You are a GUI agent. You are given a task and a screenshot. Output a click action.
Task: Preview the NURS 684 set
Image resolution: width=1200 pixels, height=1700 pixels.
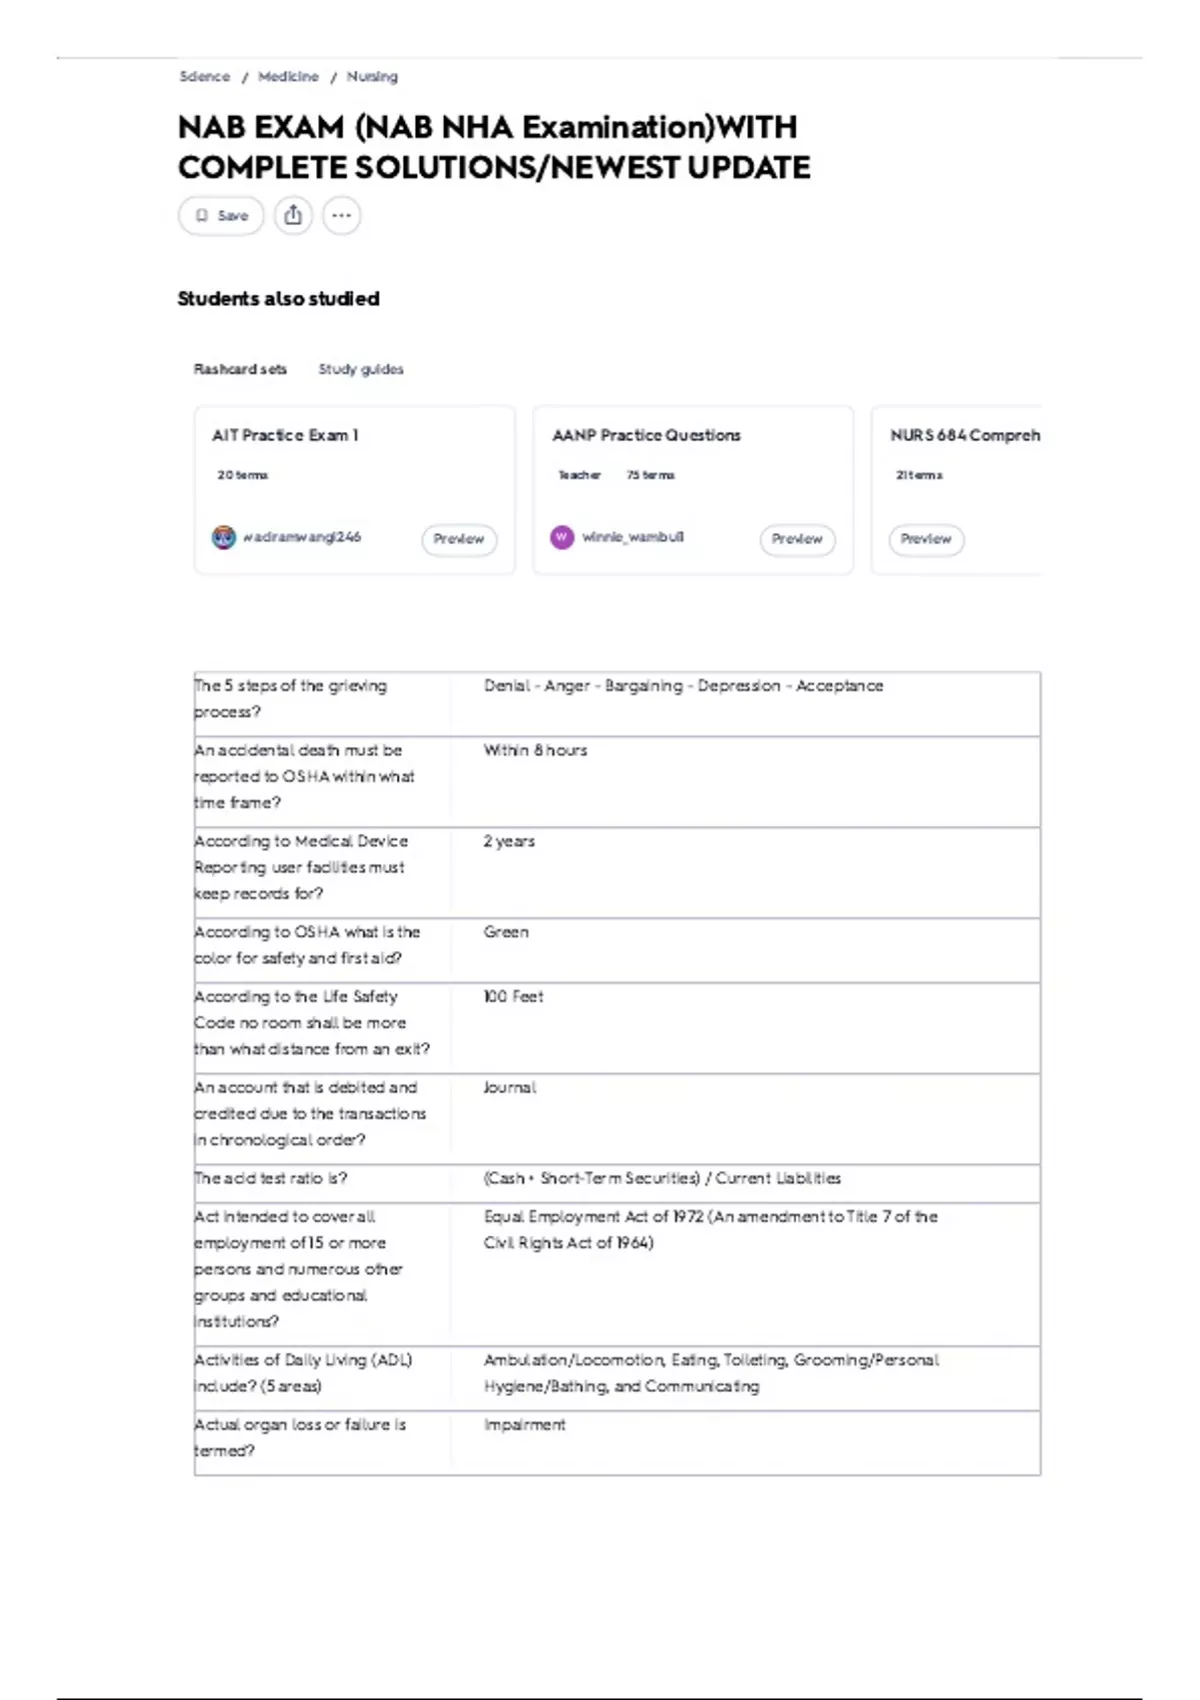pos(926,539)
